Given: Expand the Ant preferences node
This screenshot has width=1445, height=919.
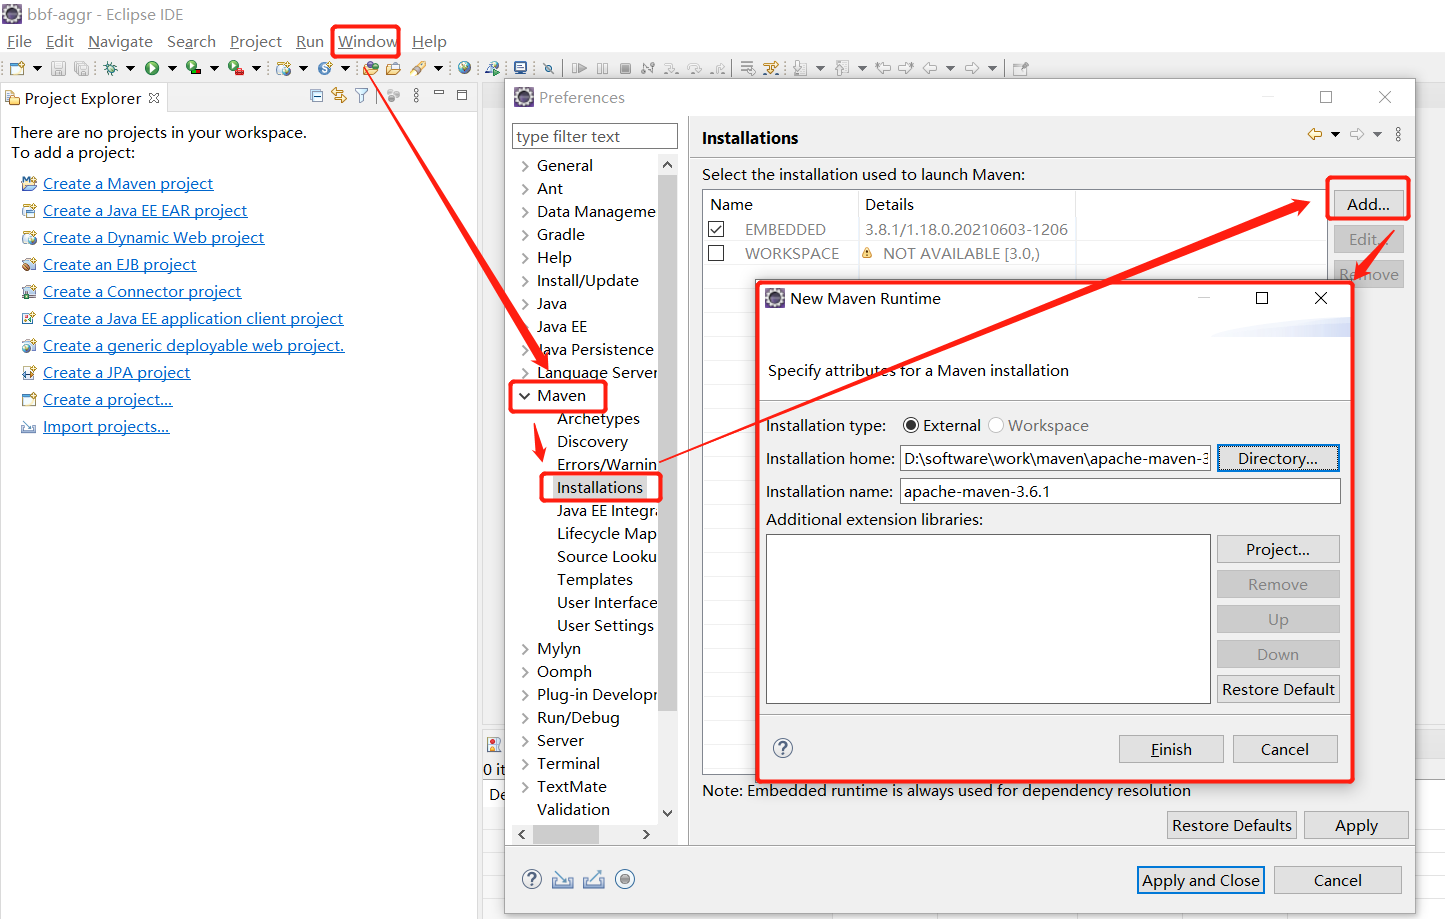Looking at the screenshot, I should [525, 189].
